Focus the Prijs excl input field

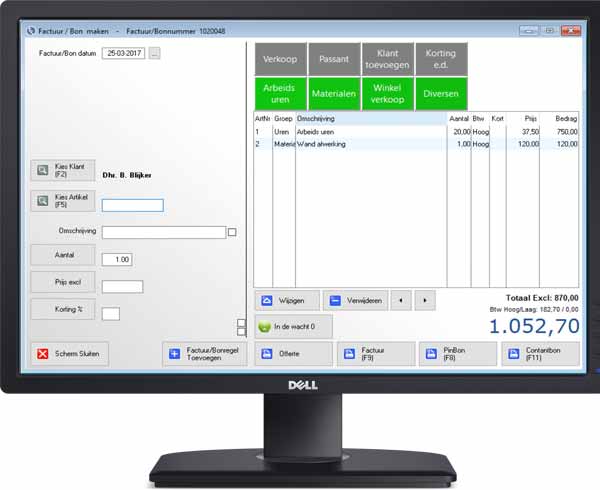tap(122, 287)
